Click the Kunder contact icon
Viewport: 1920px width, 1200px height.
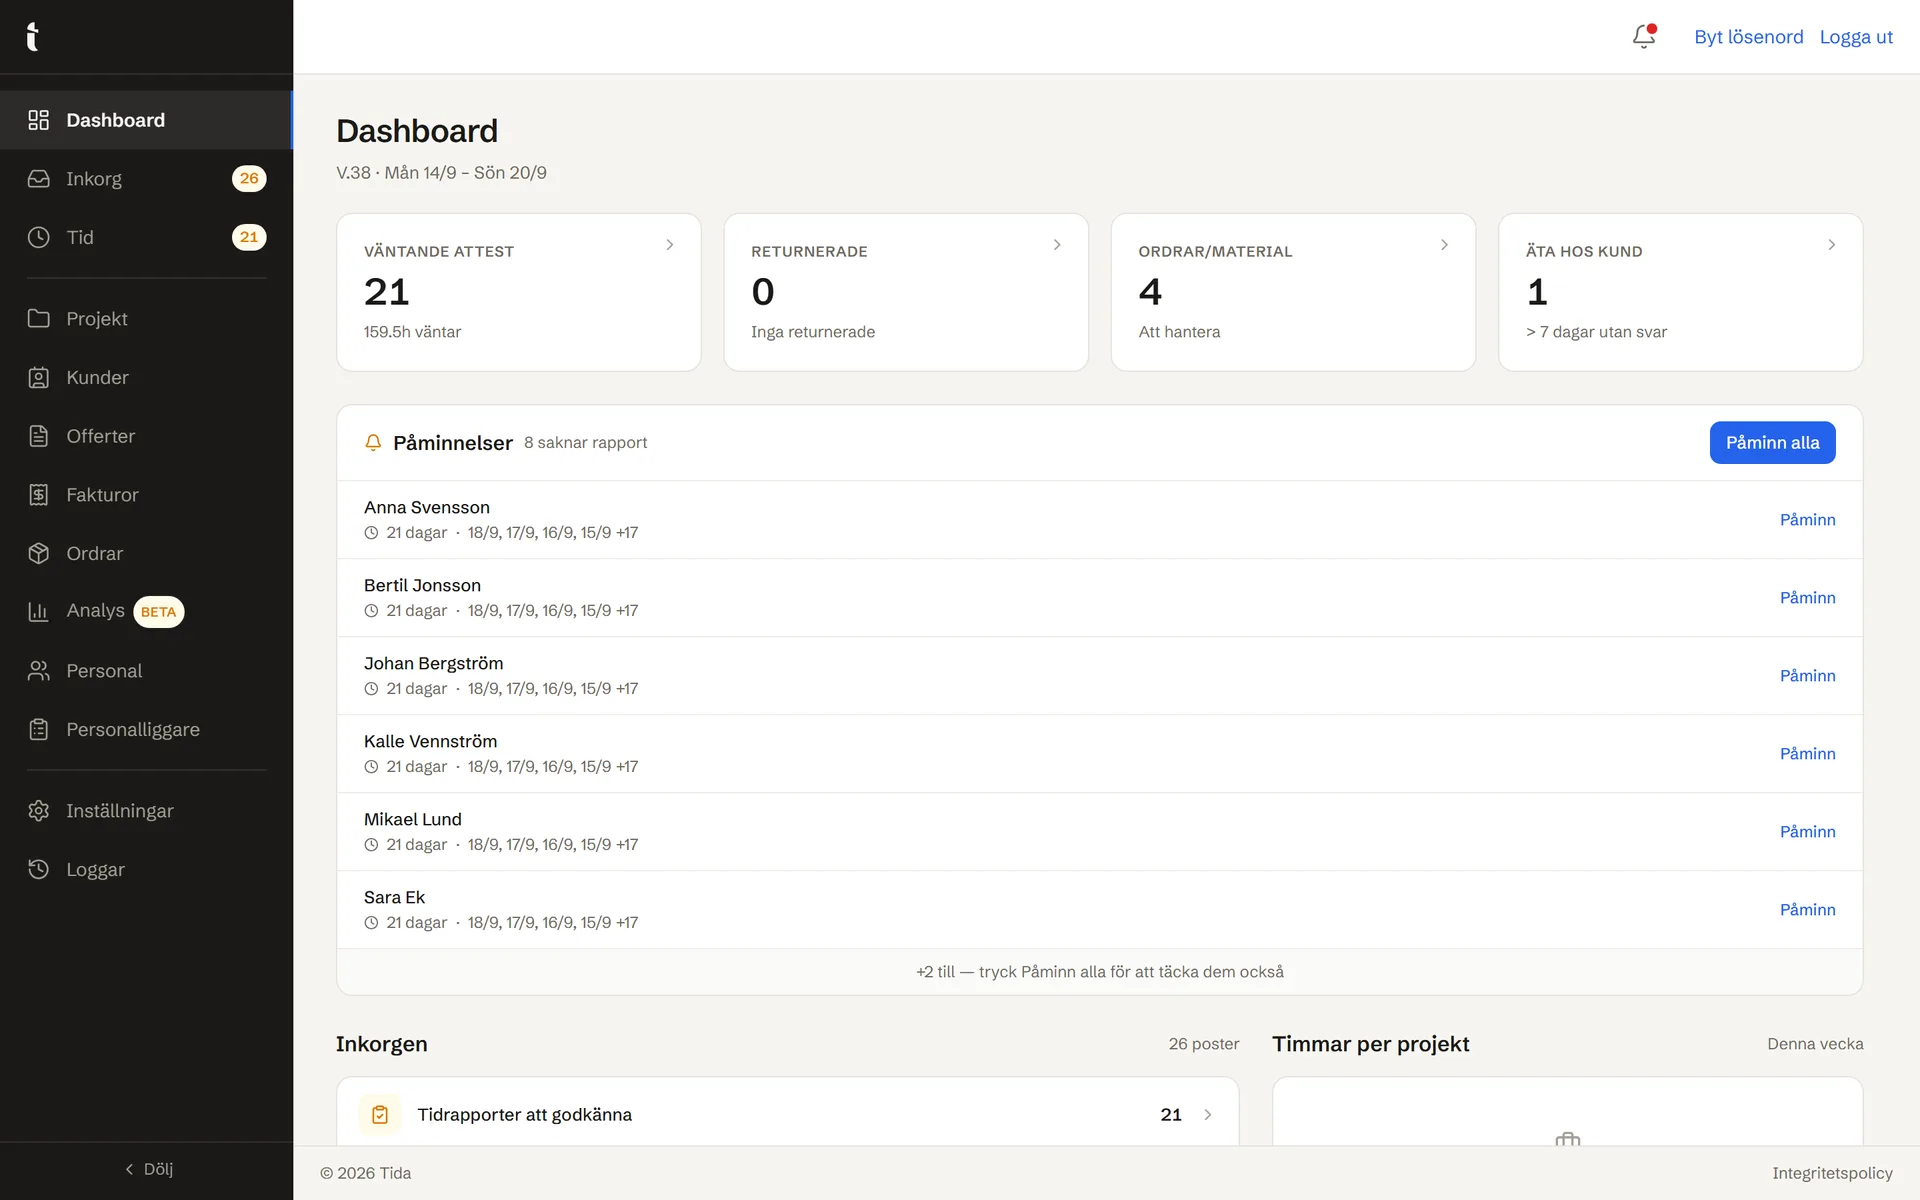38,377
